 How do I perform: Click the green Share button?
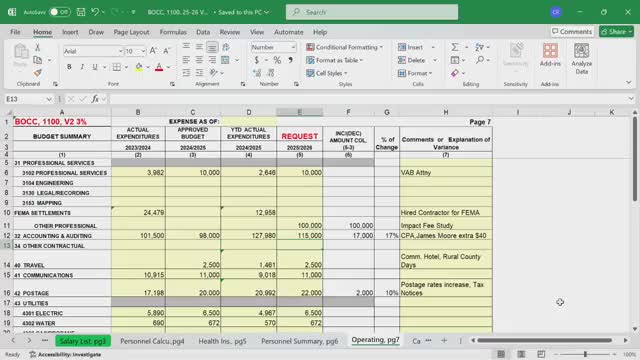616,31
